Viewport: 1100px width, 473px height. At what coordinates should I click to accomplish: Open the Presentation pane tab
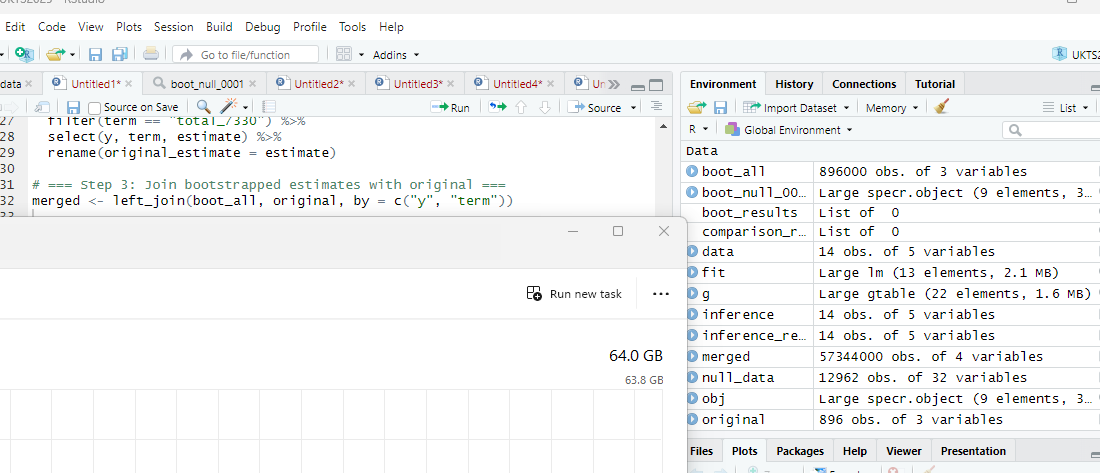pyautogui.click(x=973, y=451)
